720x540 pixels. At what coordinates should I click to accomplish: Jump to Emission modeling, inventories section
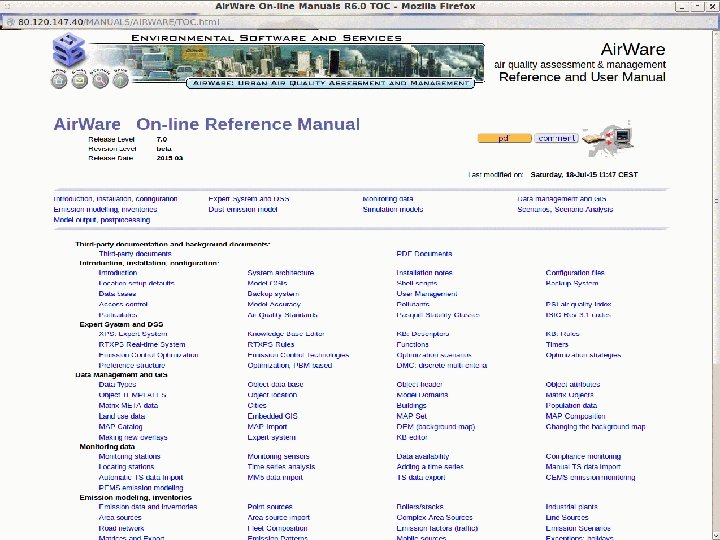105,209
